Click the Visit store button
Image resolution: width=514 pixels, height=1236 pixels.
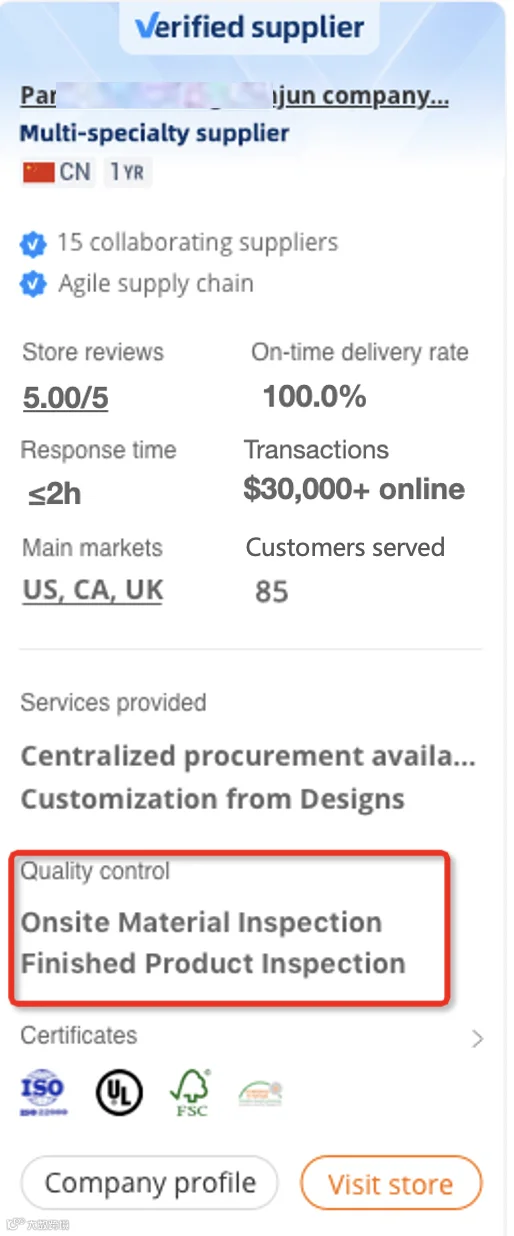[x=391, y=1185]
